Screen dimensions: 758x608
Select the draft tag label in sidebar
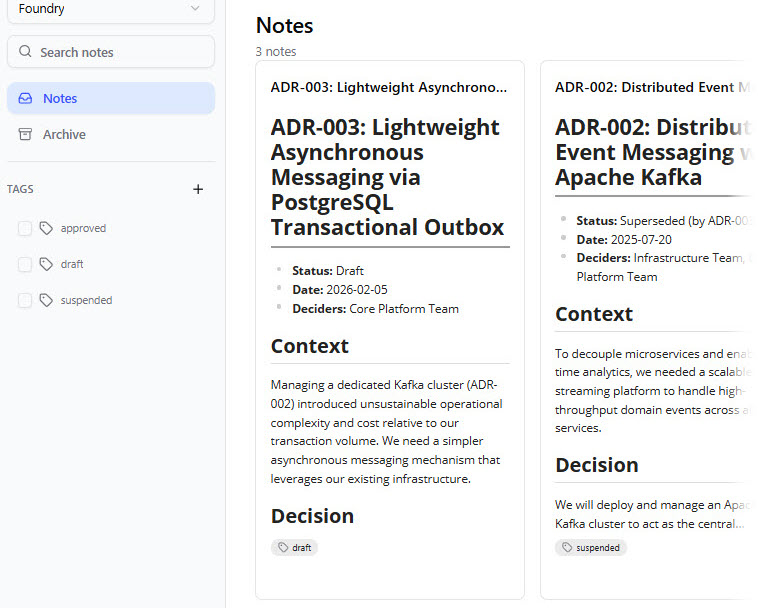click(72, 264)
